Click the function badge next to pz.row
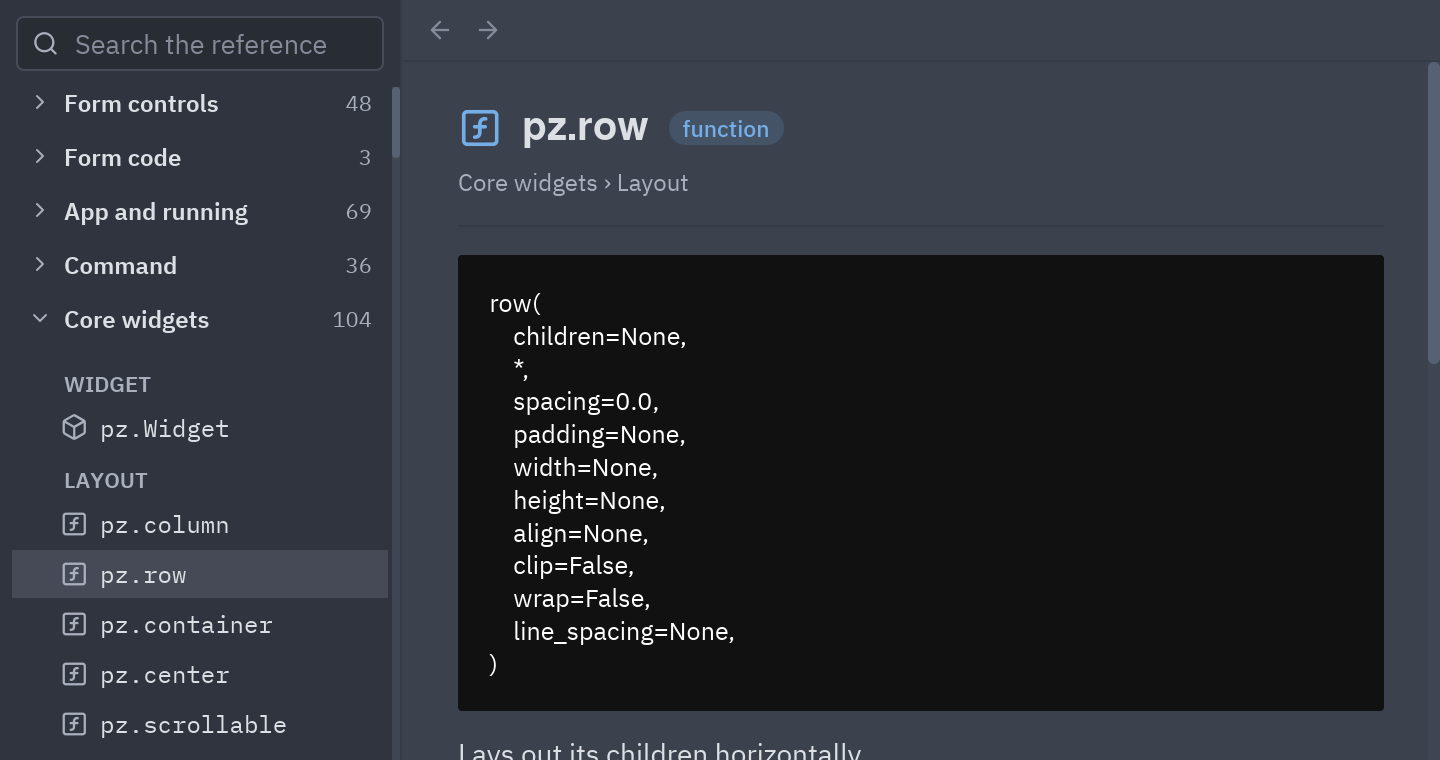This screenshot has height=760, width=1440. [726, 128]
